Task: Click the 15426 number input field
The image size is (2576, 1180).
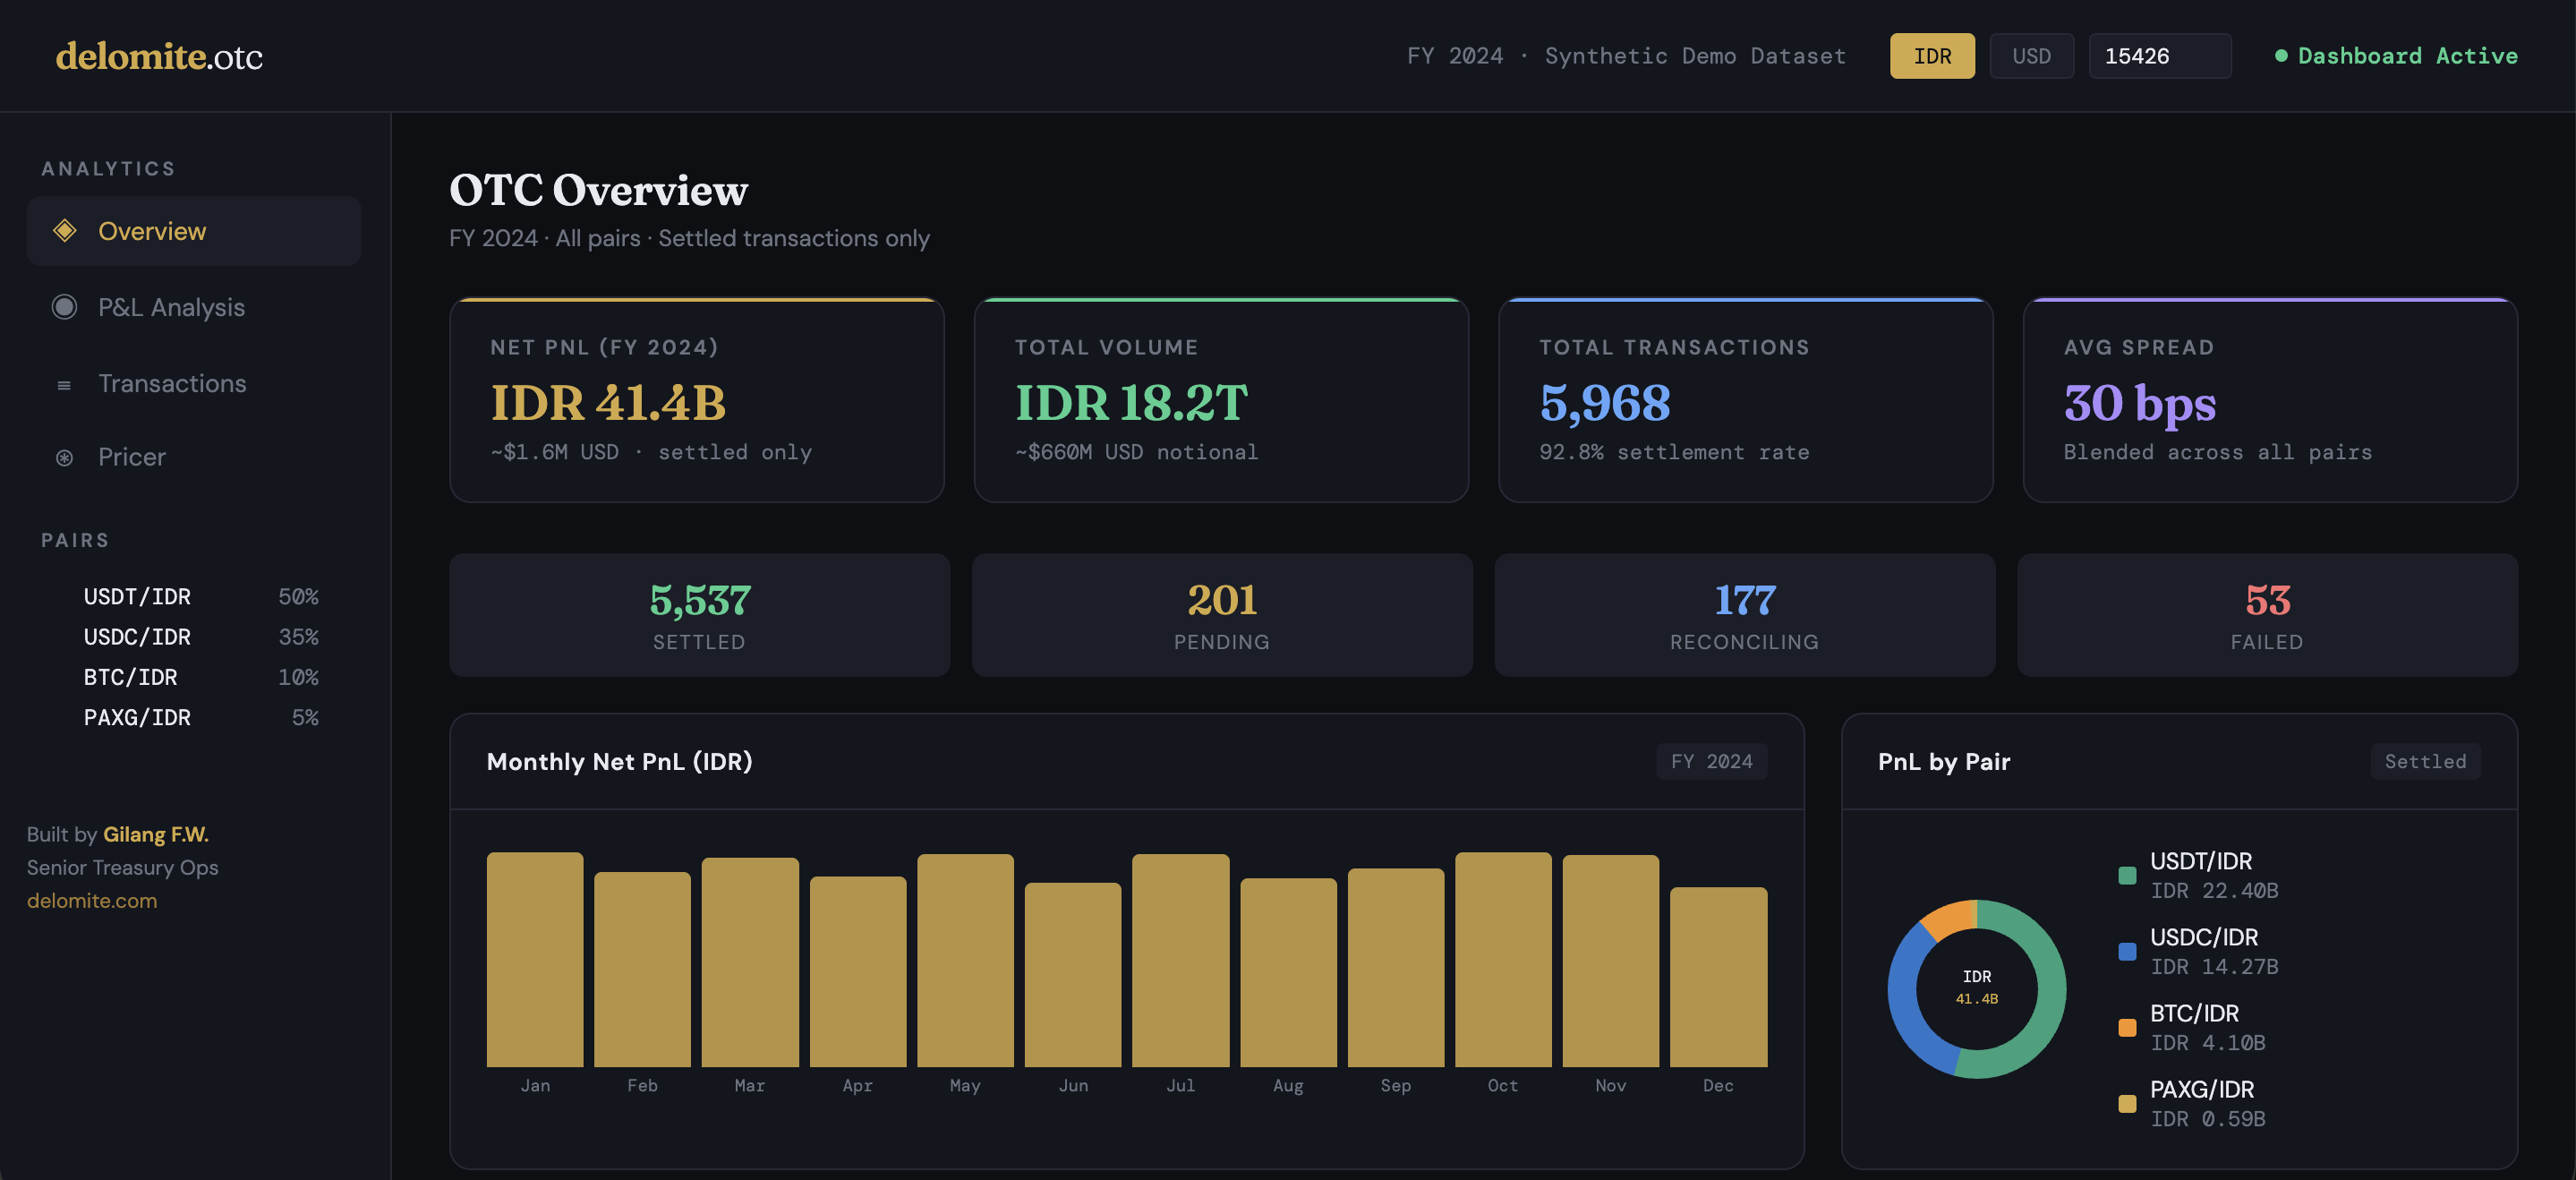Action: [2160, 56]
